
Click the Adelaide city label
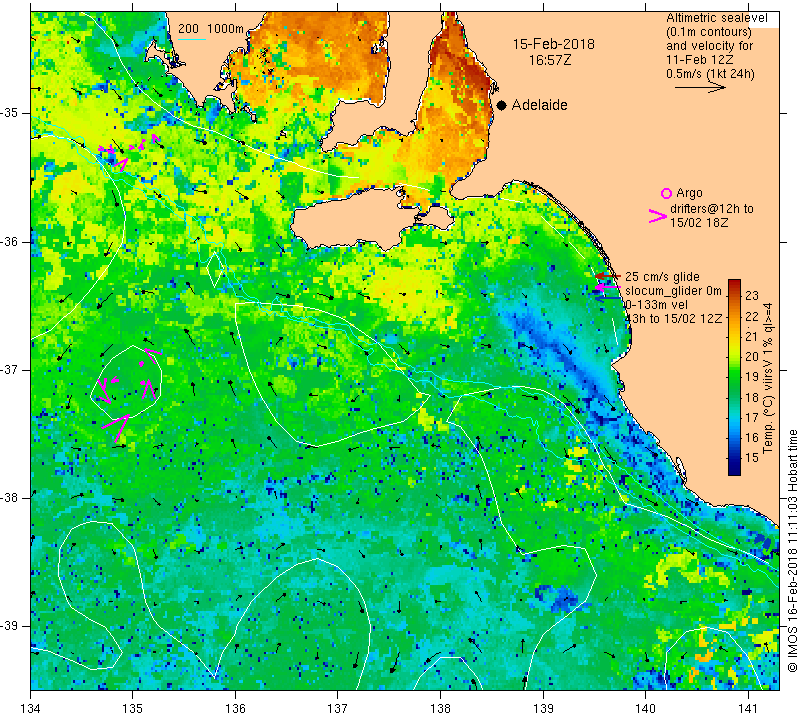click(x=539, y=105)
